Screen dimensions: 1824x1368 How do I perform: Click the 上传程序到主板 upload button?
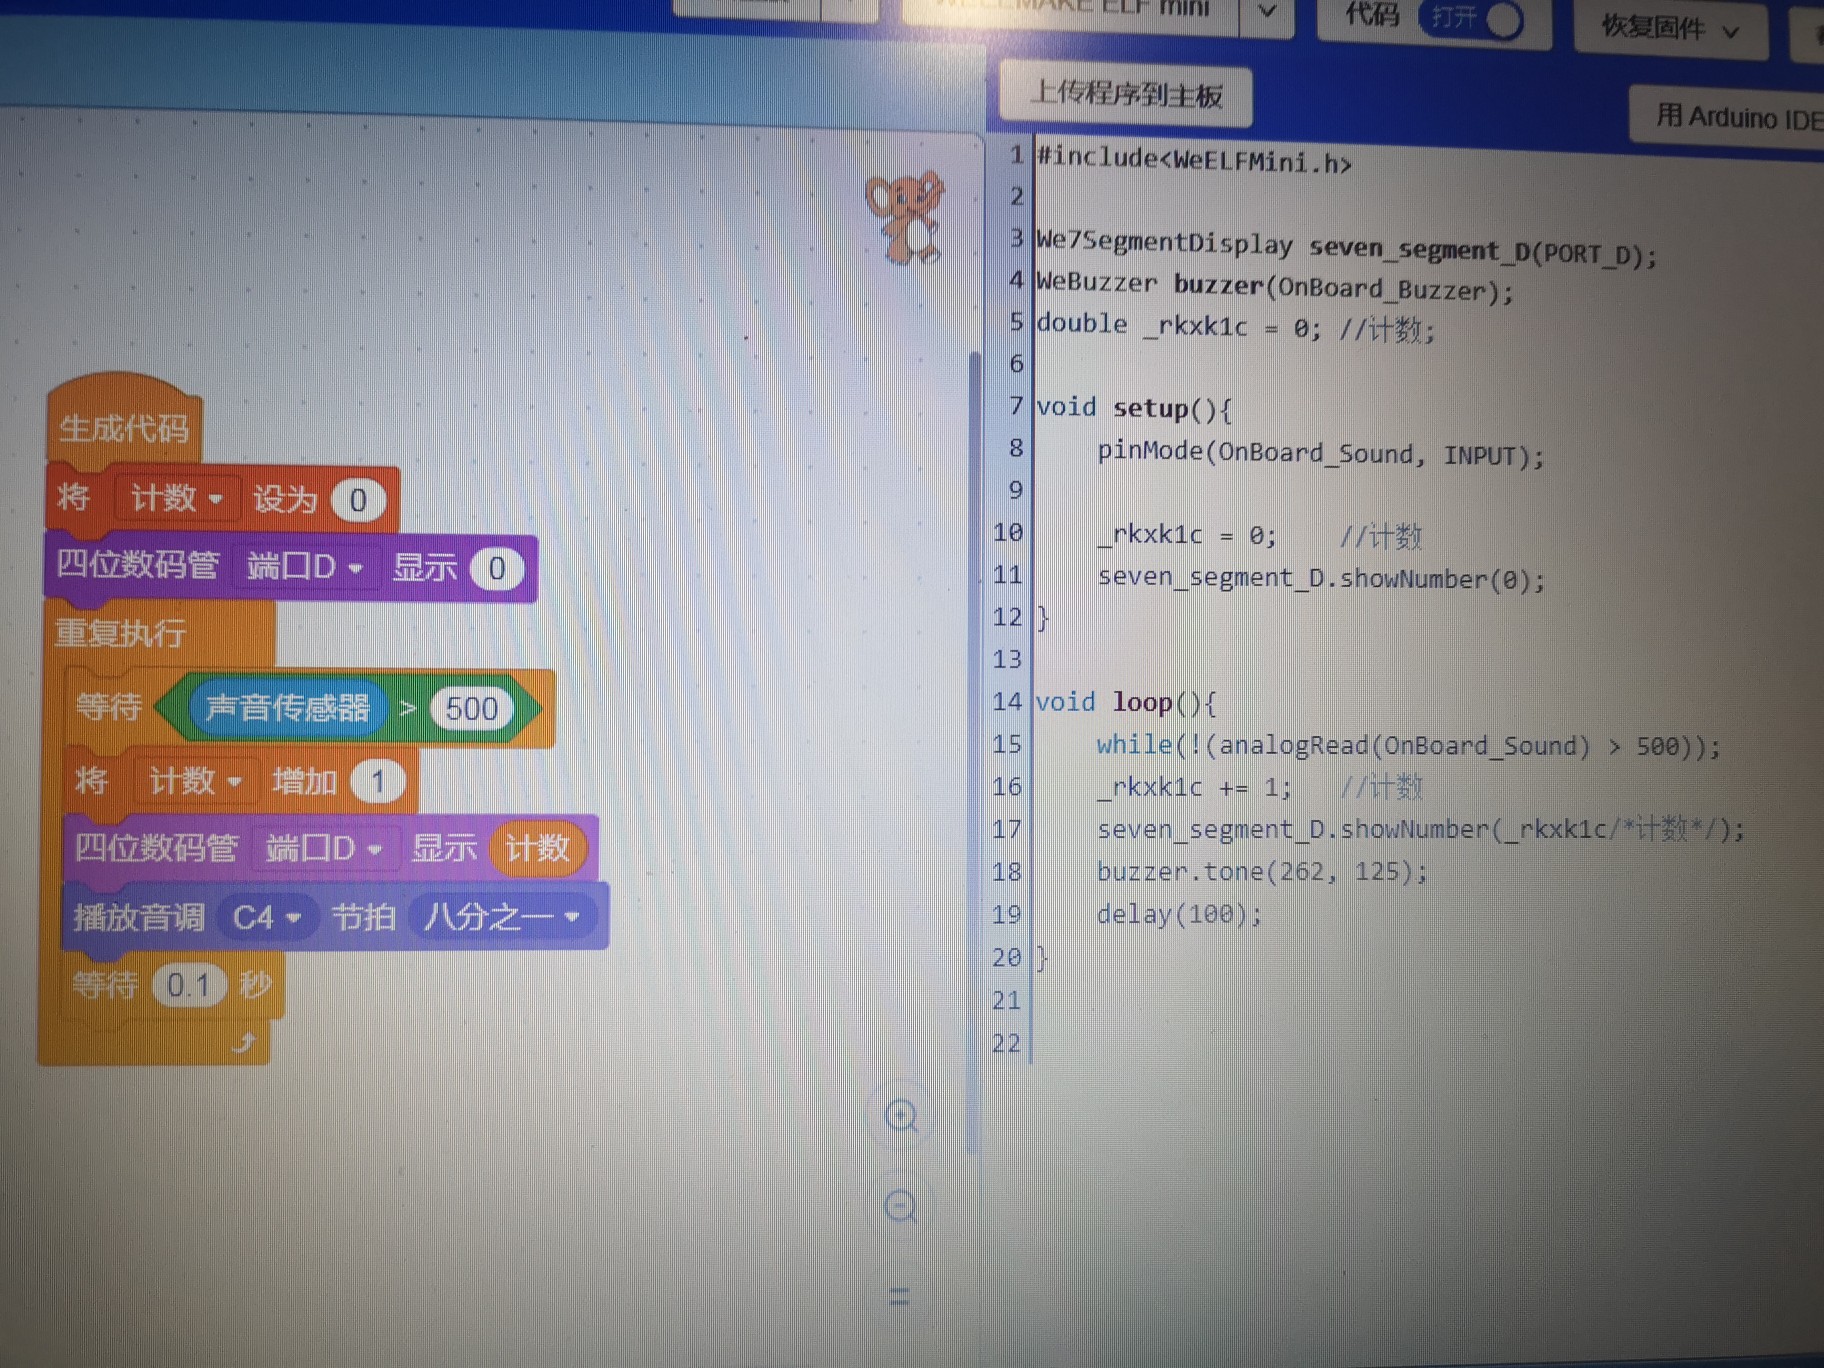click(x=1126, y=95)
